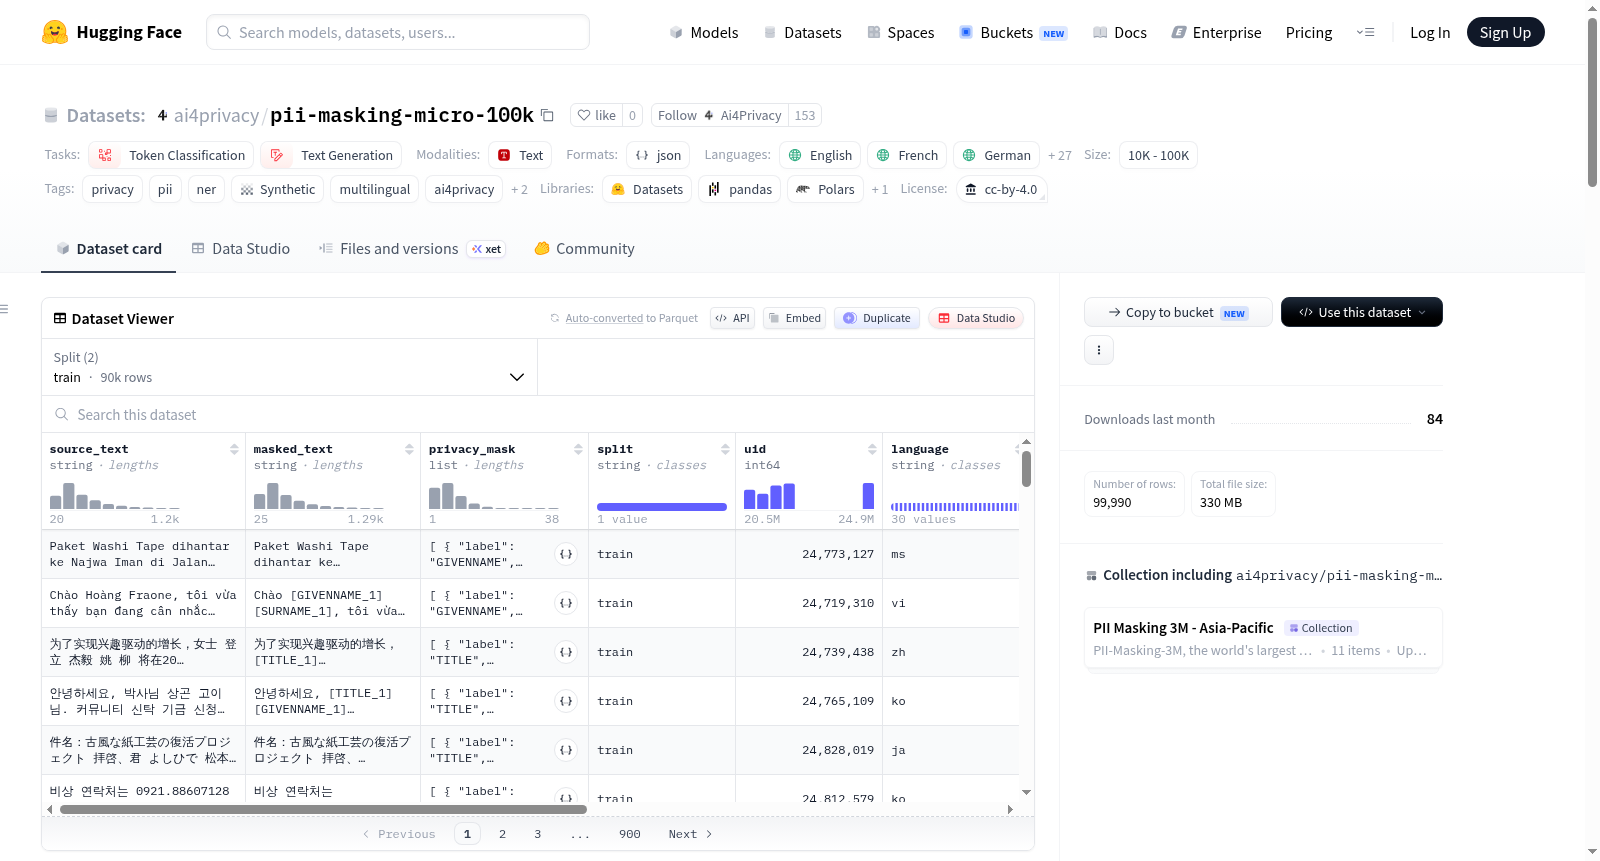Click the Sign Up button
The width and height of the screenshot is (1600, 861).
click(1505, 32)
